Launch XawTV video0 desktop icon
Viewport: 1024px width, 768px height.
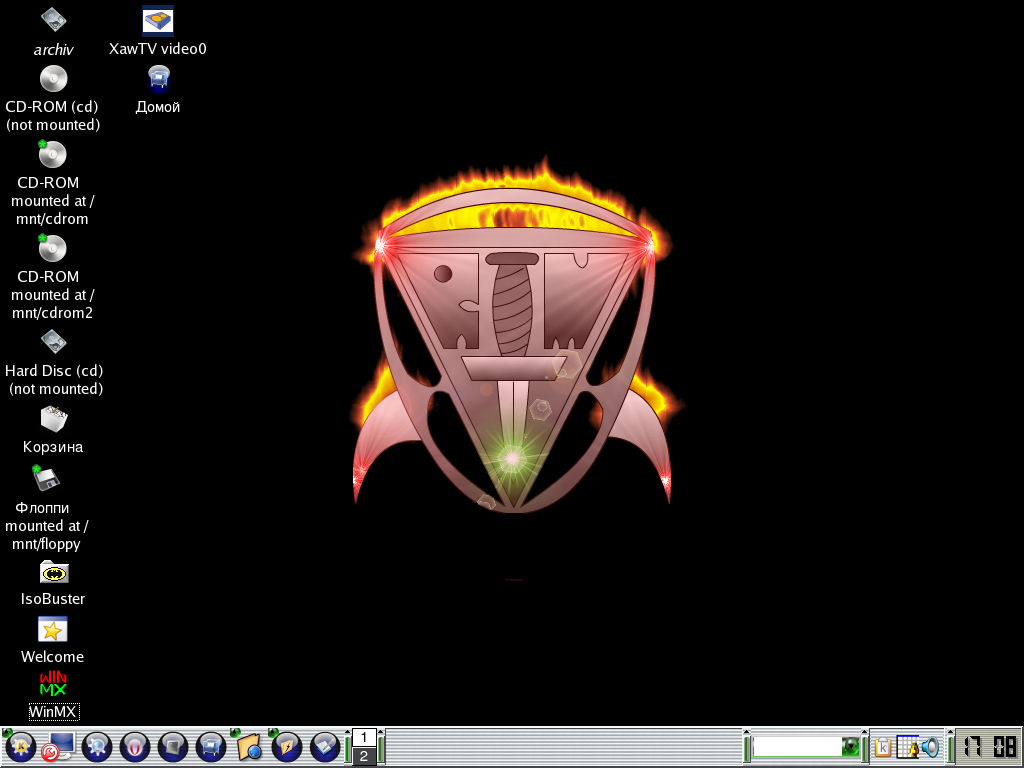click(157, 20)
